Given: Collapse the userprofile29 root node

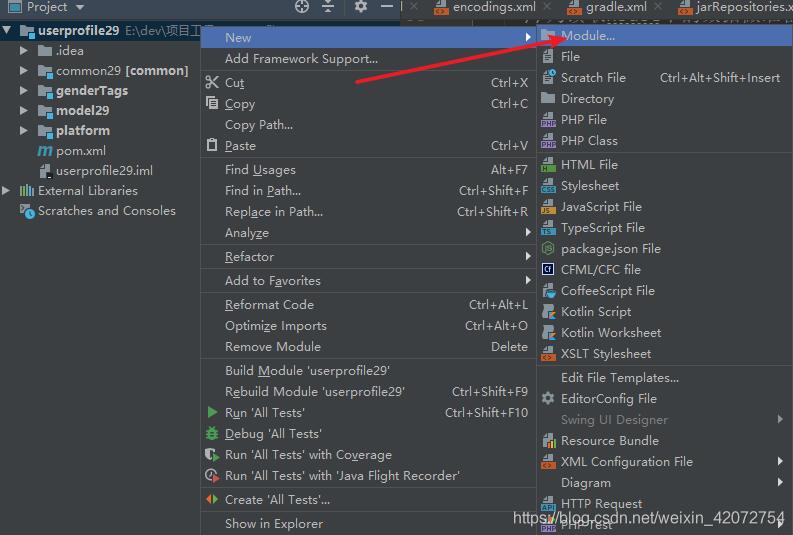Looking at the screenshot, I should 7,31.
